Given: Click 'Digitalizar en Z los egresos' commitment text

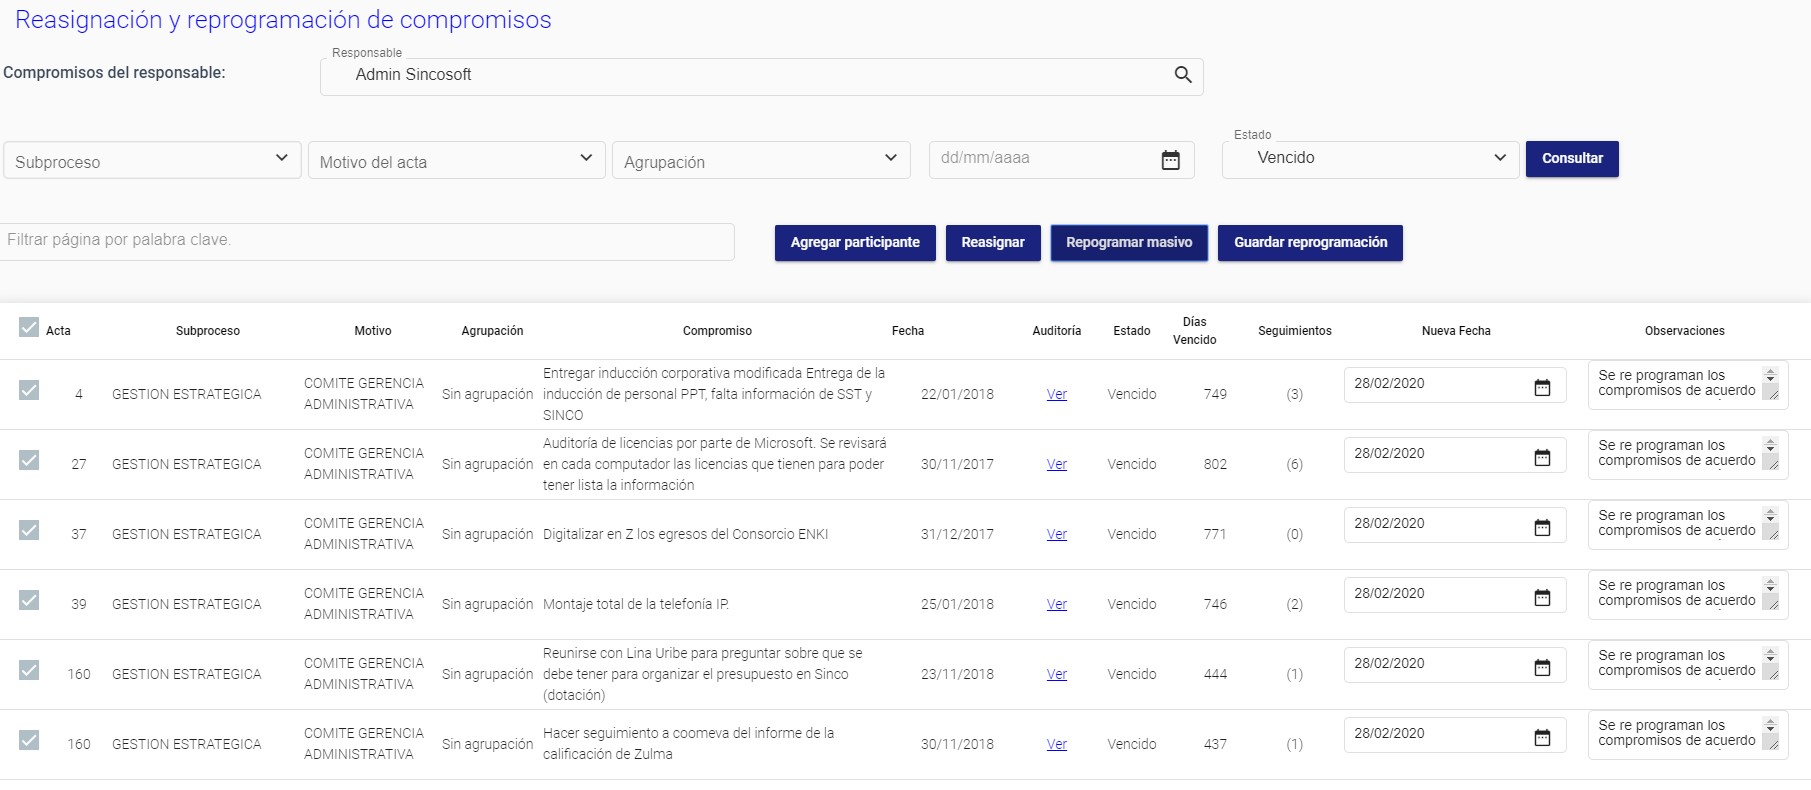Looking at the screenshot, I should coord(685,534).
